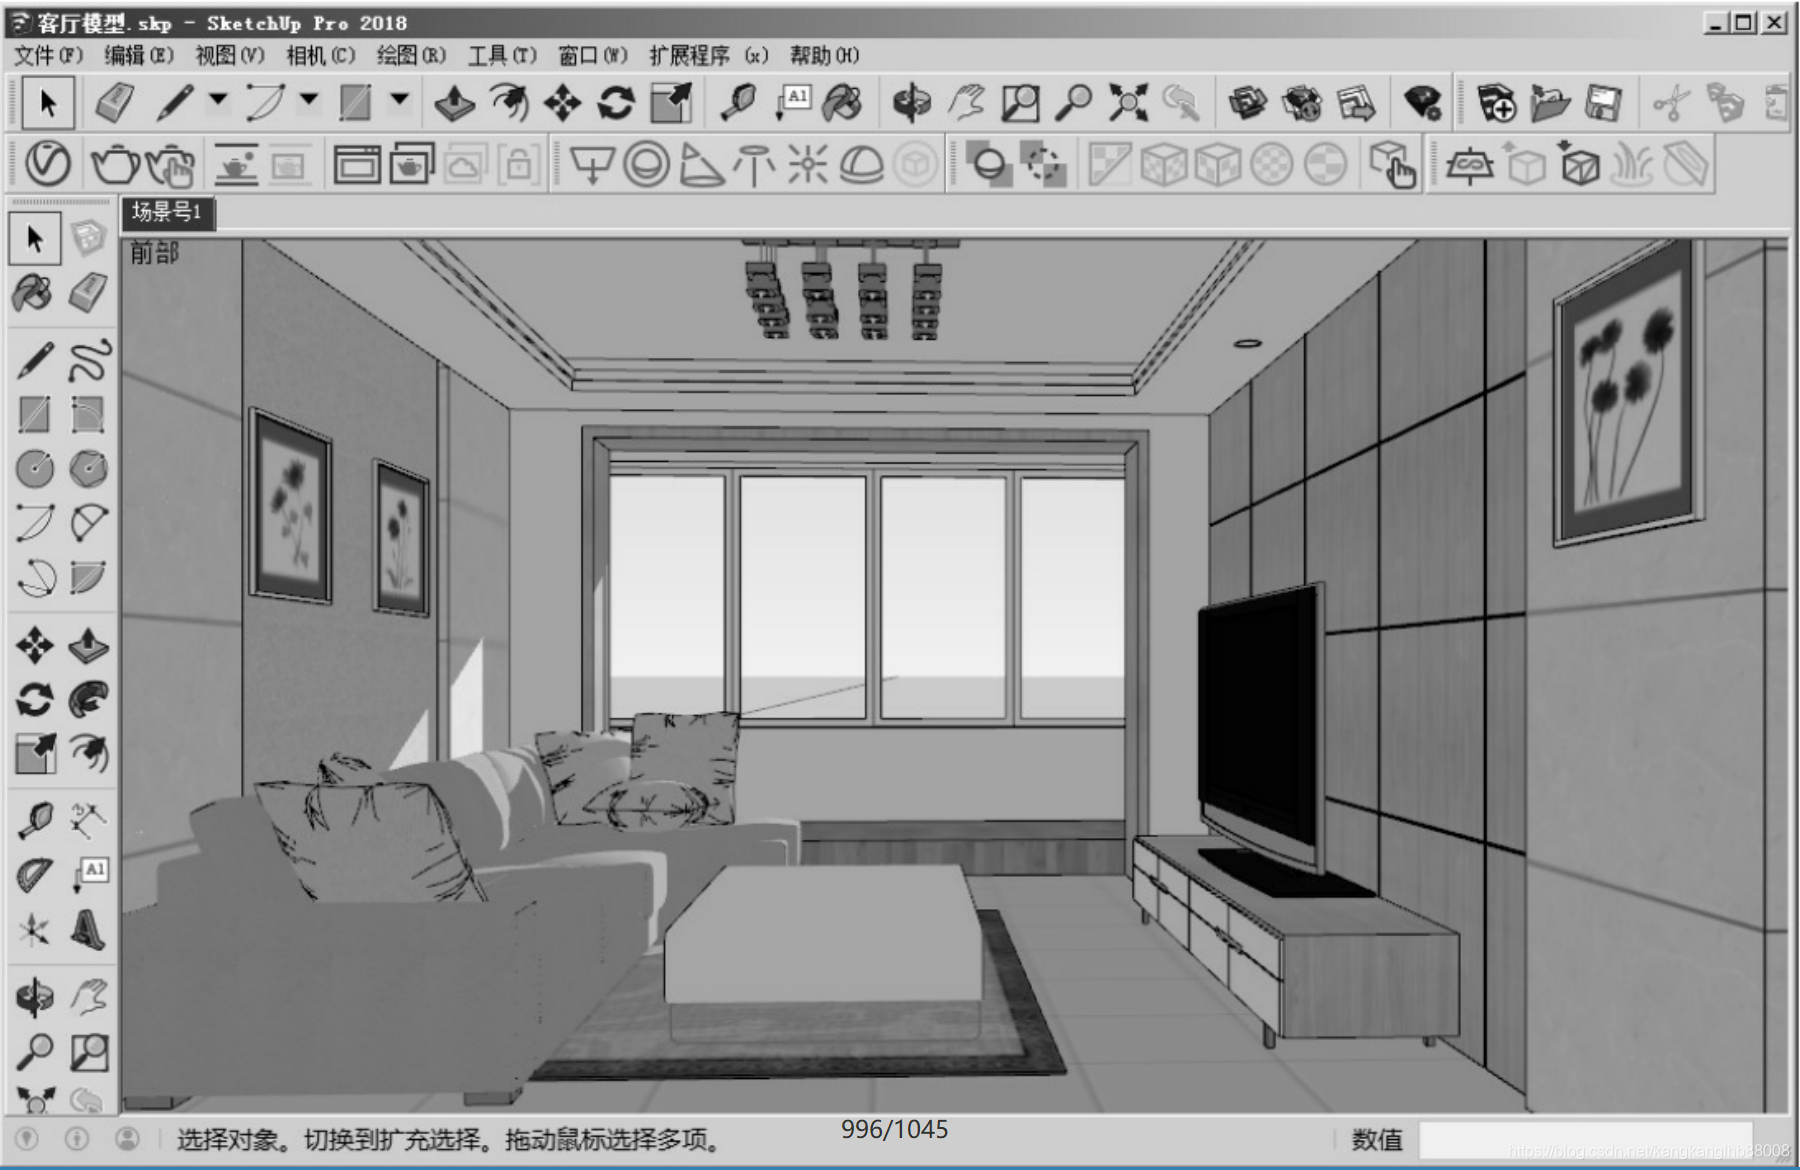Choose the Pencil line tool in top toolbar
1800x1170 pixels.
(x=175, y=103)
